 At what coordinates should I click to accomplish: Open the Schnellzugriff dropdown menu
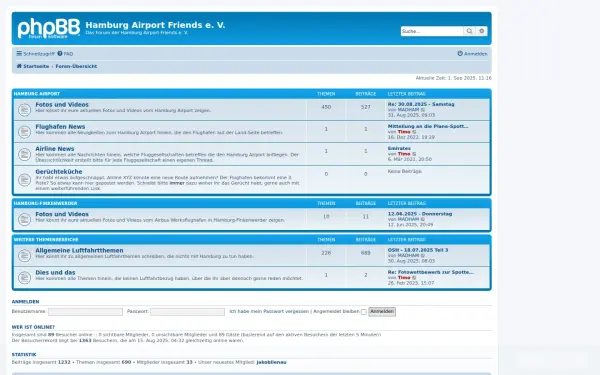36,54
